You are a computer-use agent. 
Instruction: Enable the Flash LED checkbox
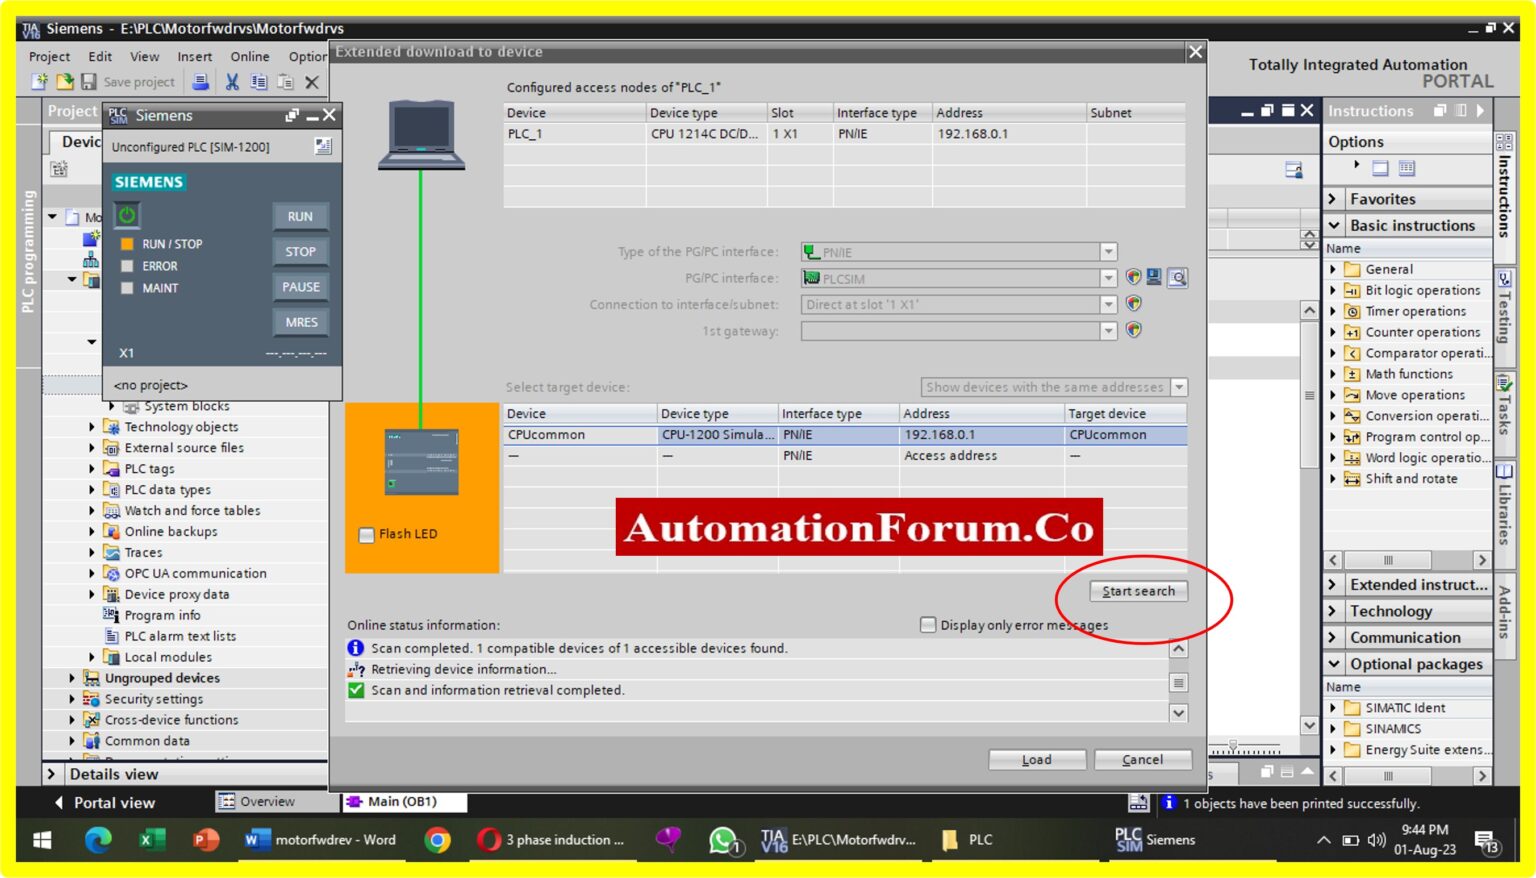tap(366, 534)
